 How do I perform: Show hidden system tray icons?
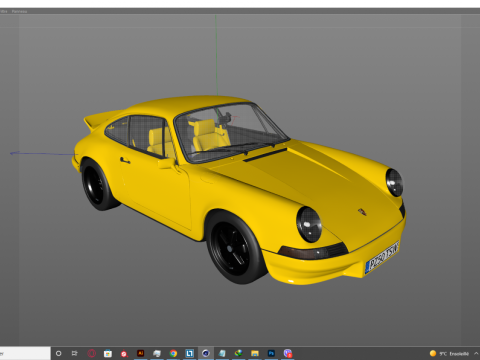[x=476, y=353]
